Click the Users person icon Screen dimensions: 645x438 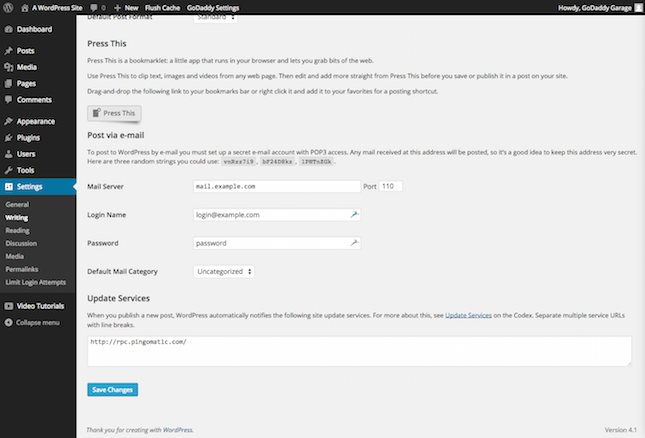coord(8,154)
